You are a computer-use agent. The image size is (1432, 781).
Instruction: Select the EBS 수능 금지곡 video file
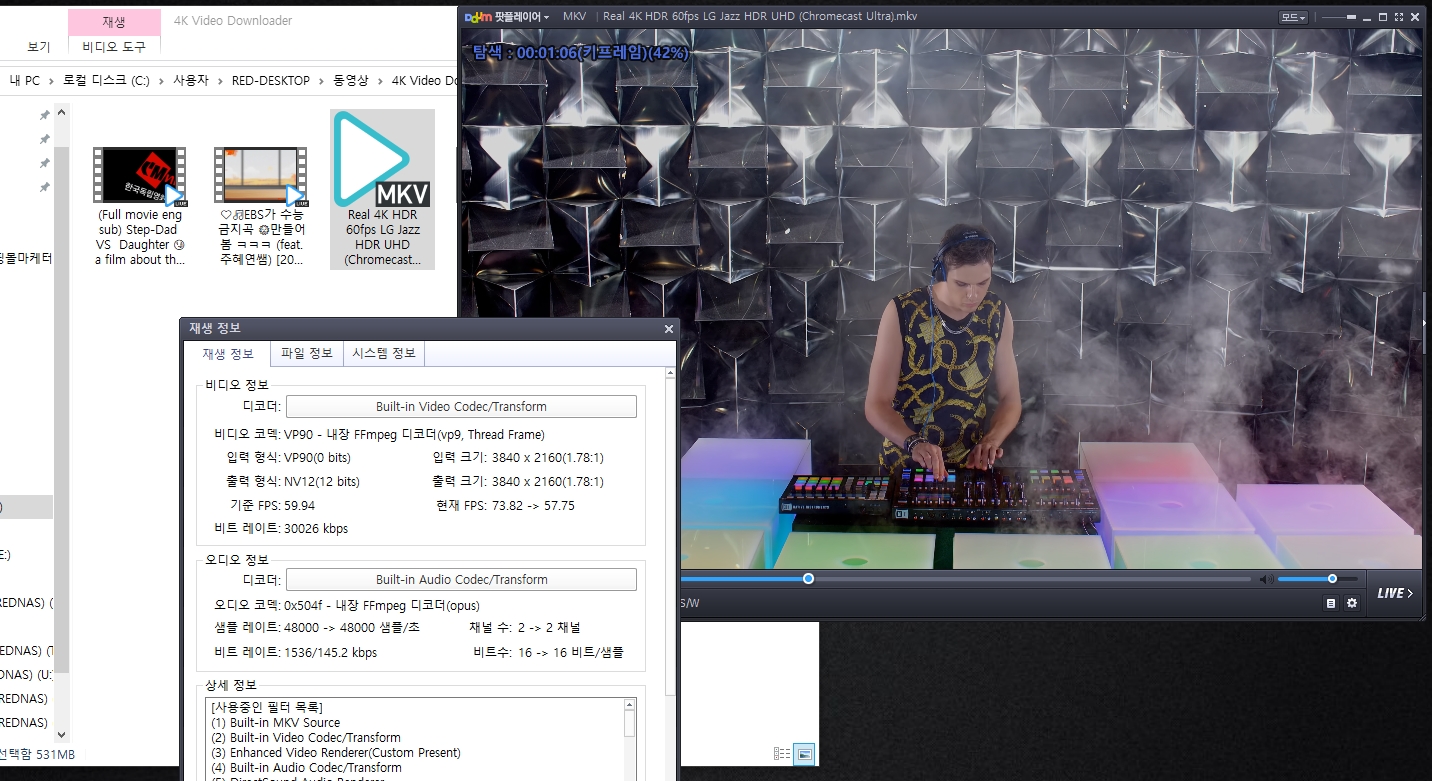[x=262, y=207]
